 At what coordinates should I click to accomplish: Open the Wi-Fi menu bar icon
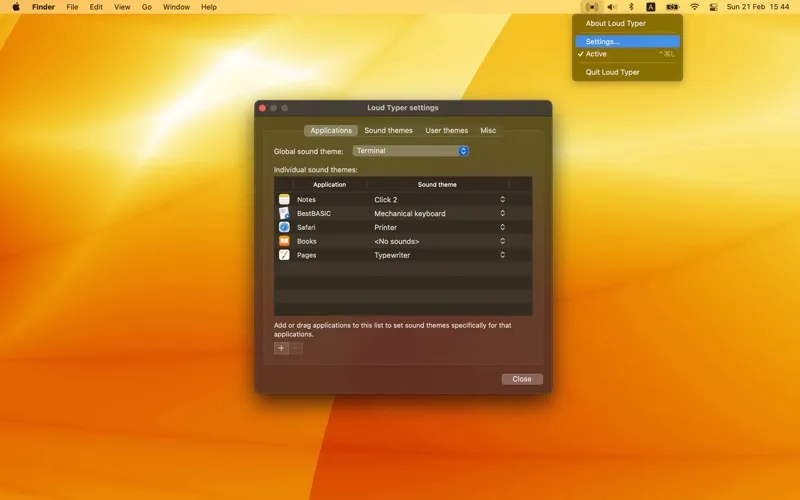(694, 7)
